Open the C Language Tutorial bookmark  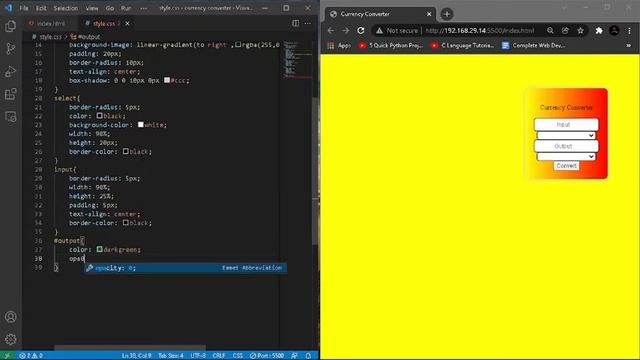pyautogui.click(x=462, y=45)
